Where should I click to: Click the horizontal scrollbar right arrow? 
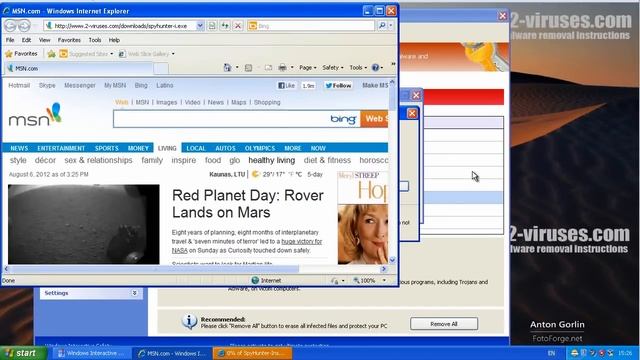(x=383, y=269)
